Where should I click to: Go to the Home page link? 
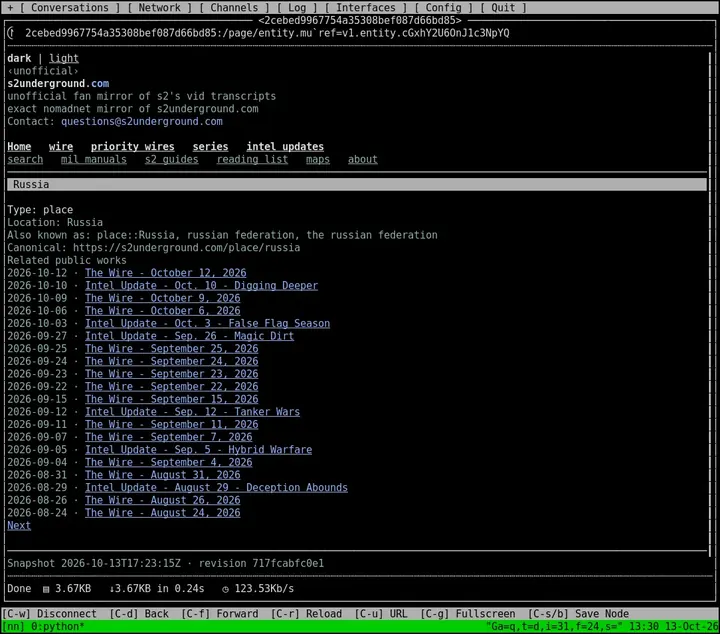click(x=19, y=146)
